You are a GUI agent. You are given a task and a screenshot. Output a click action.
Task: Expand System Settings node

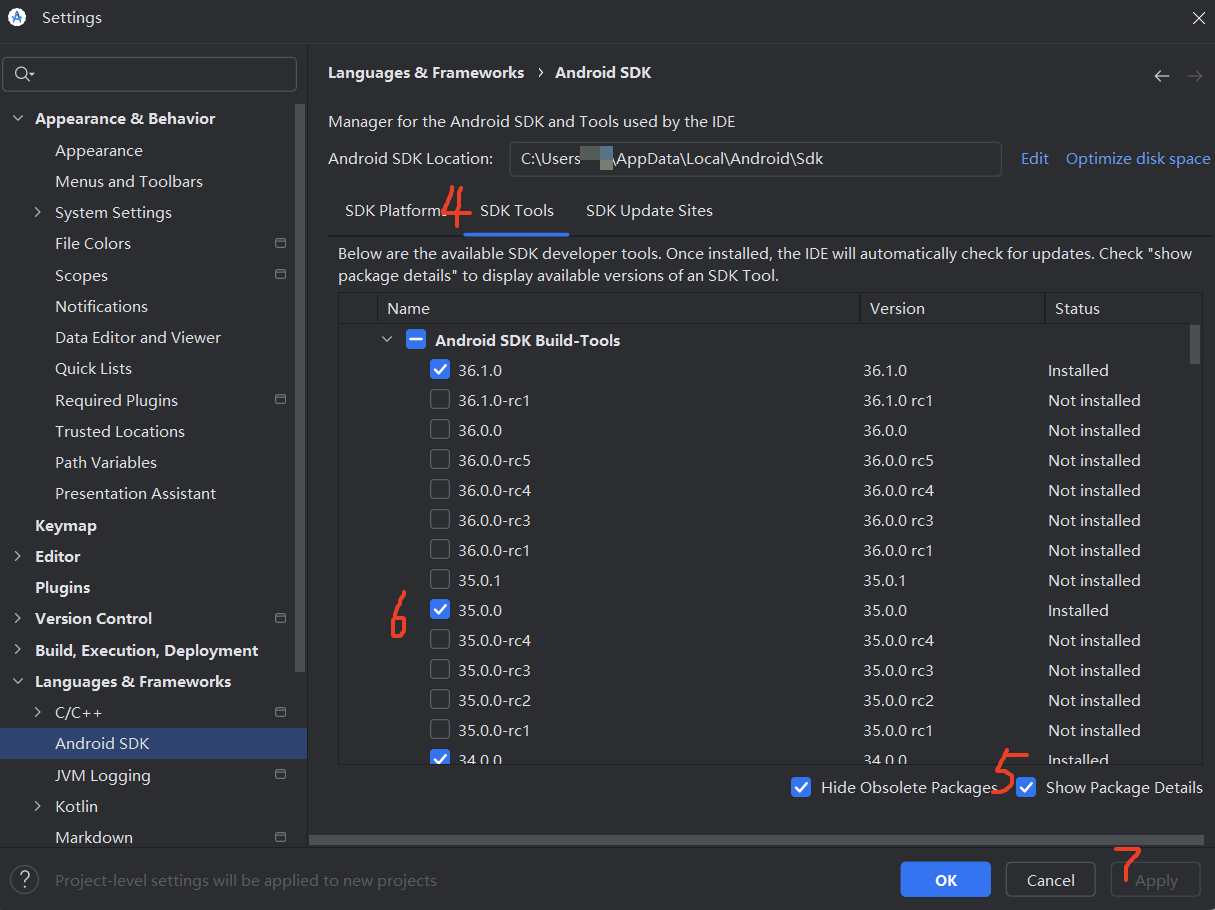pyautogui.click(x=38, y=212)
